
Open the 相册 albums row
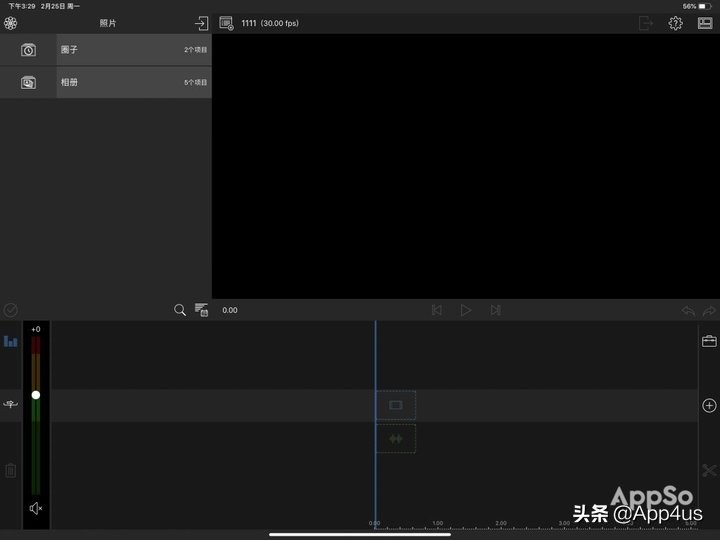106,82
